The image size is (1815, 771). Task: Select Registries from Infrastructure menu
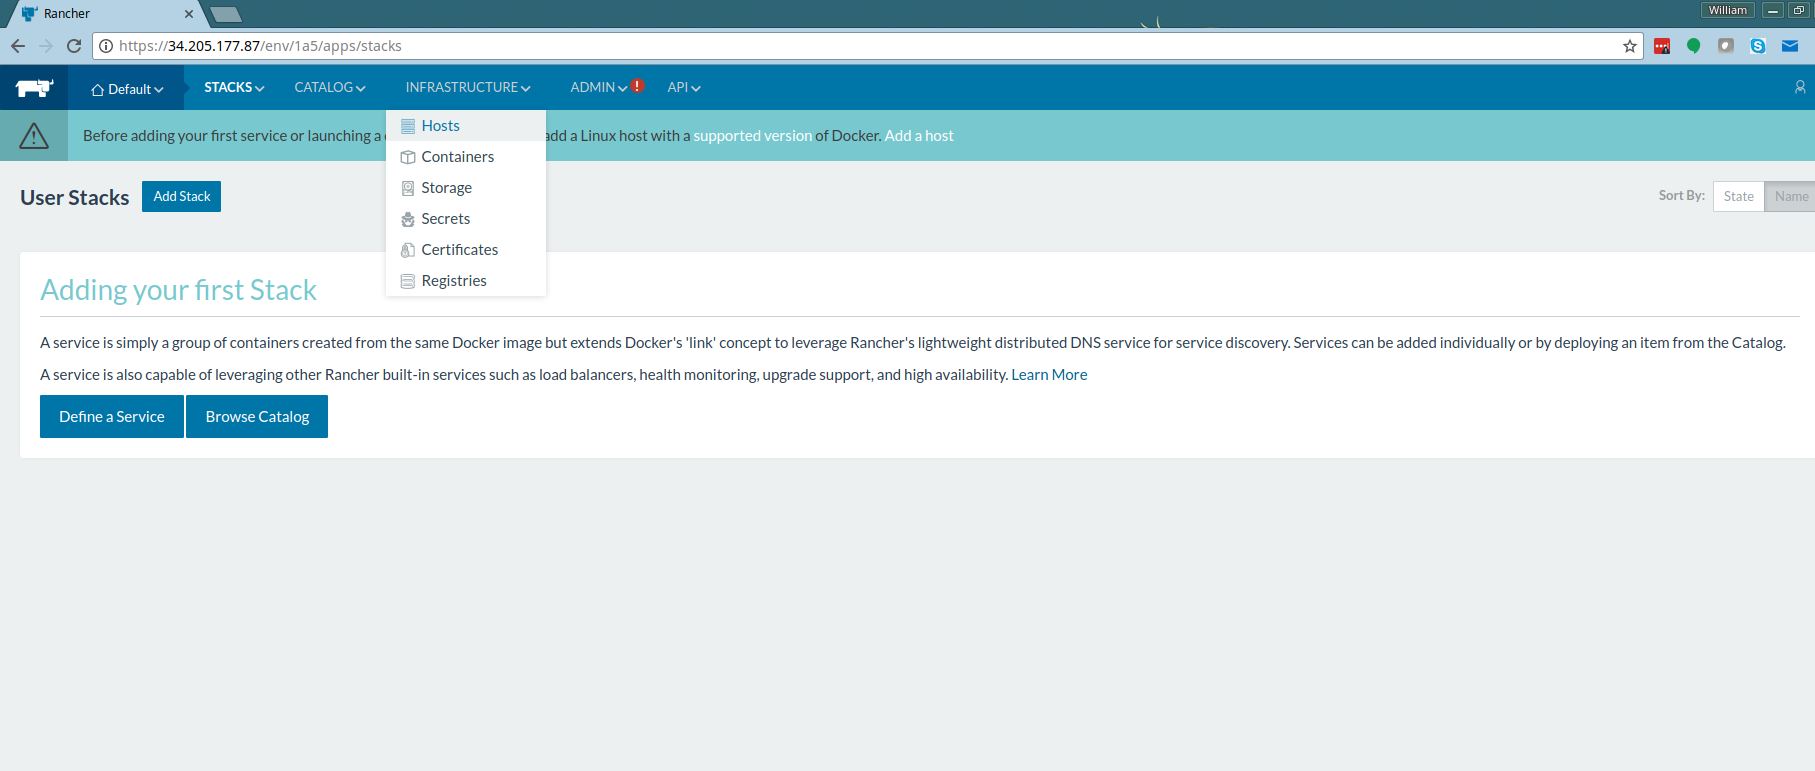pyautogui.click(x=466, y=281)
